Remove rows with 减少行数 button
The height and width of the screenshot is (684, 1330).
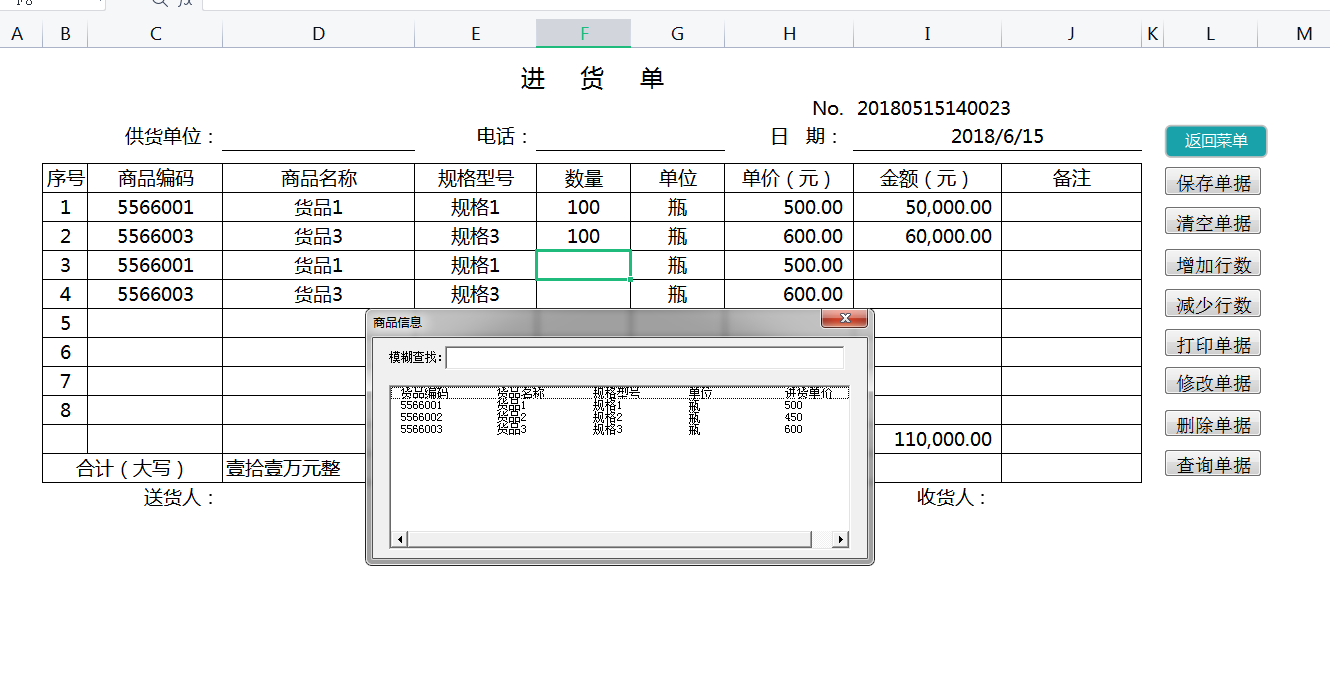[1213, 304]
